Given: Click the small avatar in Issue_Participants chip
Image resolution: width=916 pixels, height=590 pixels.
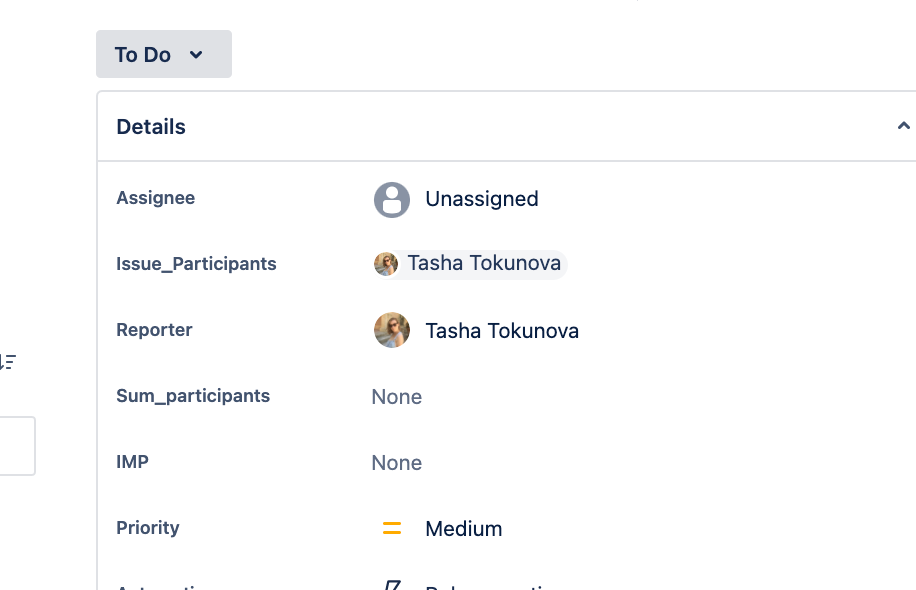Looking at the screenshot, I should [x=386, y=264].
